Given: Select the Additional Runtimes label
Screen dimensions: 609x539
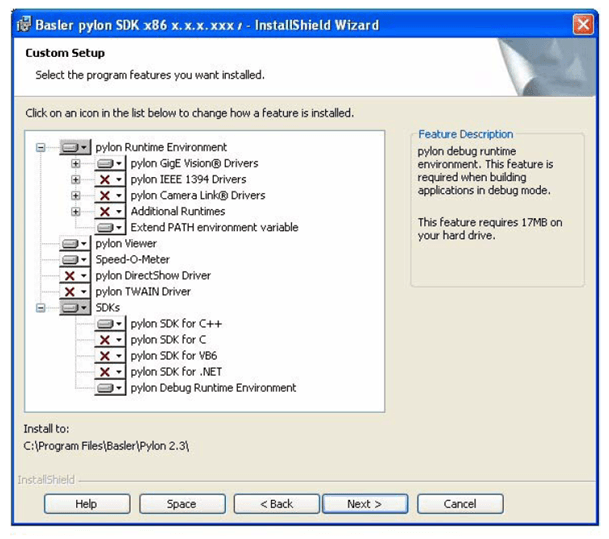Looking at the screenshot, I should pos(178,211).
